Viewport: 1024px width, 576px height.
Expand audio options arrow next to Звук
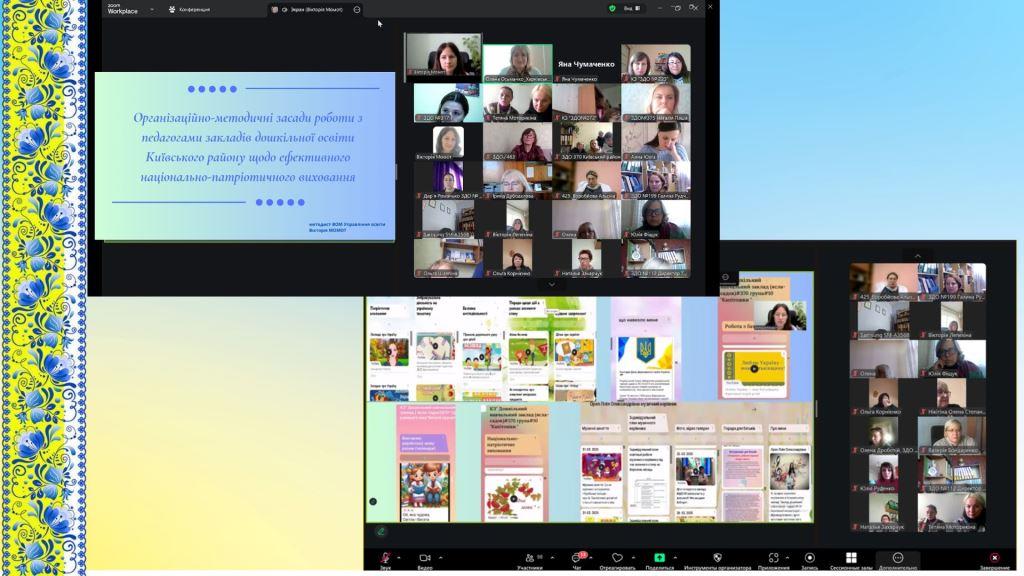[400, 557]
